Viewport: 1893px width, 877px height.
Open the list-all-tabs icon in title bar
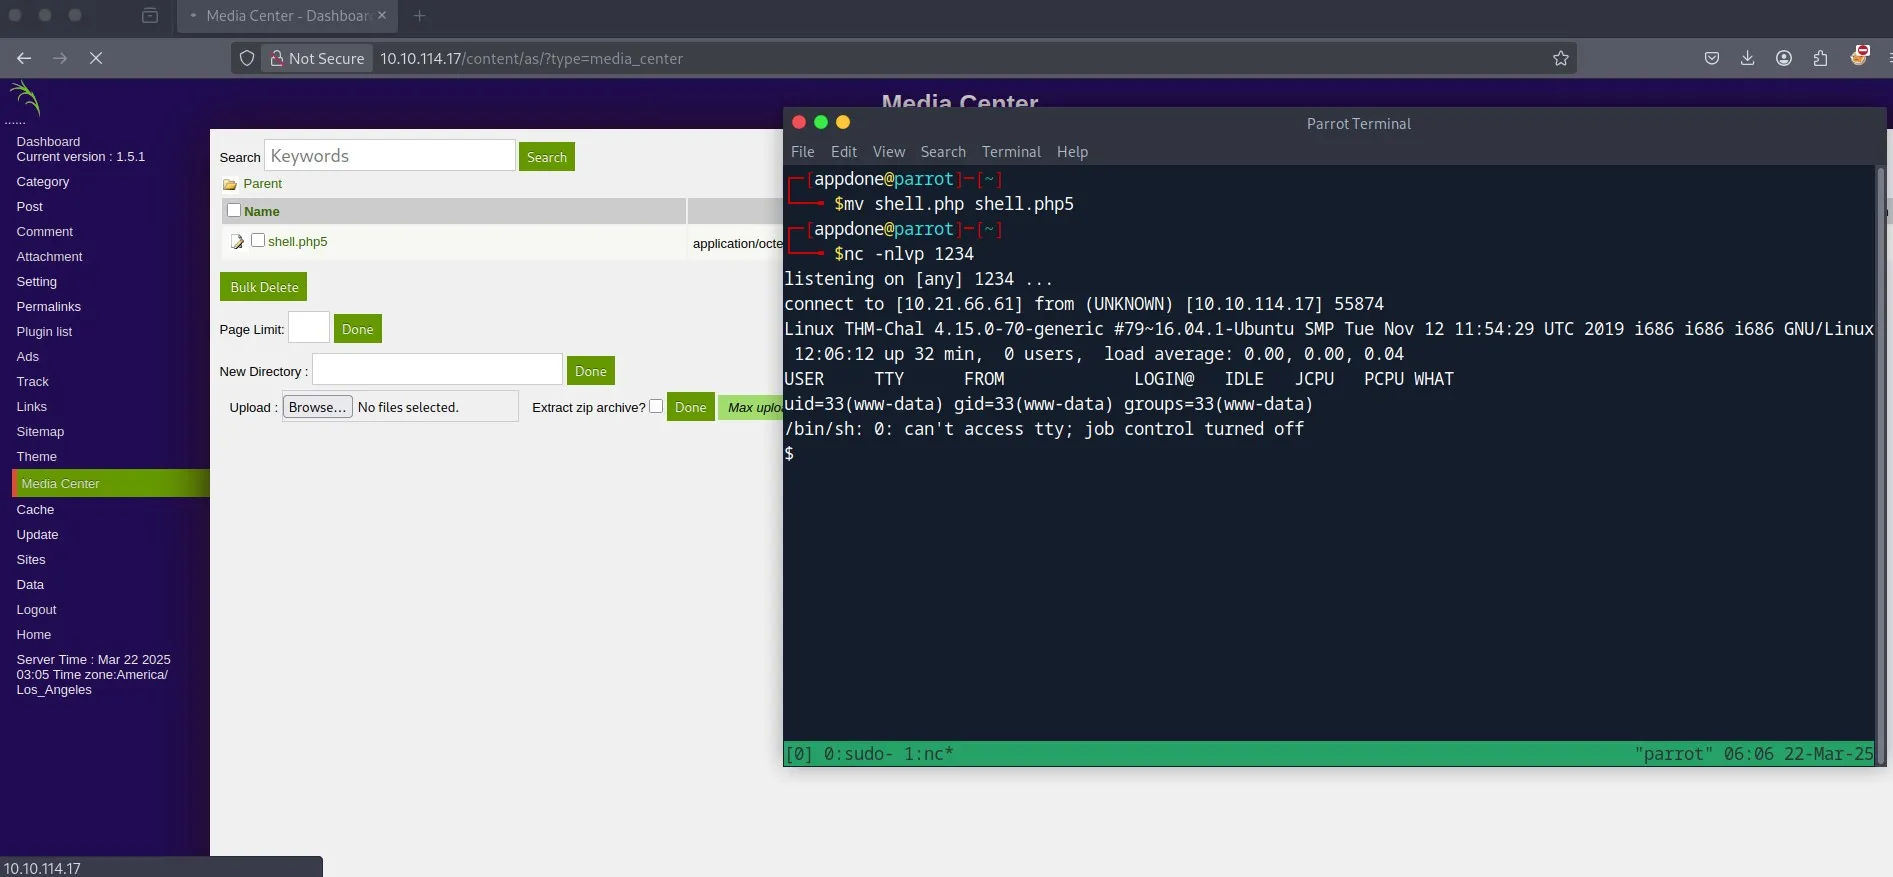[x=150, y=15]
